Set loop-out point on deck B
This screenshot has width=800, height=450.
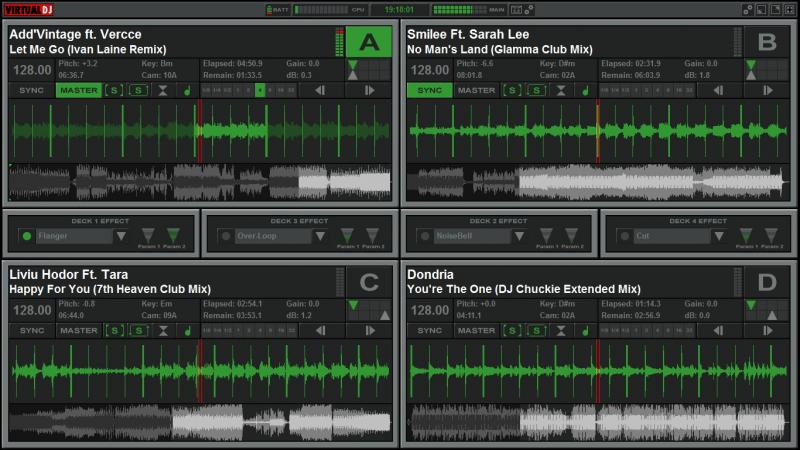pos(767,90)
